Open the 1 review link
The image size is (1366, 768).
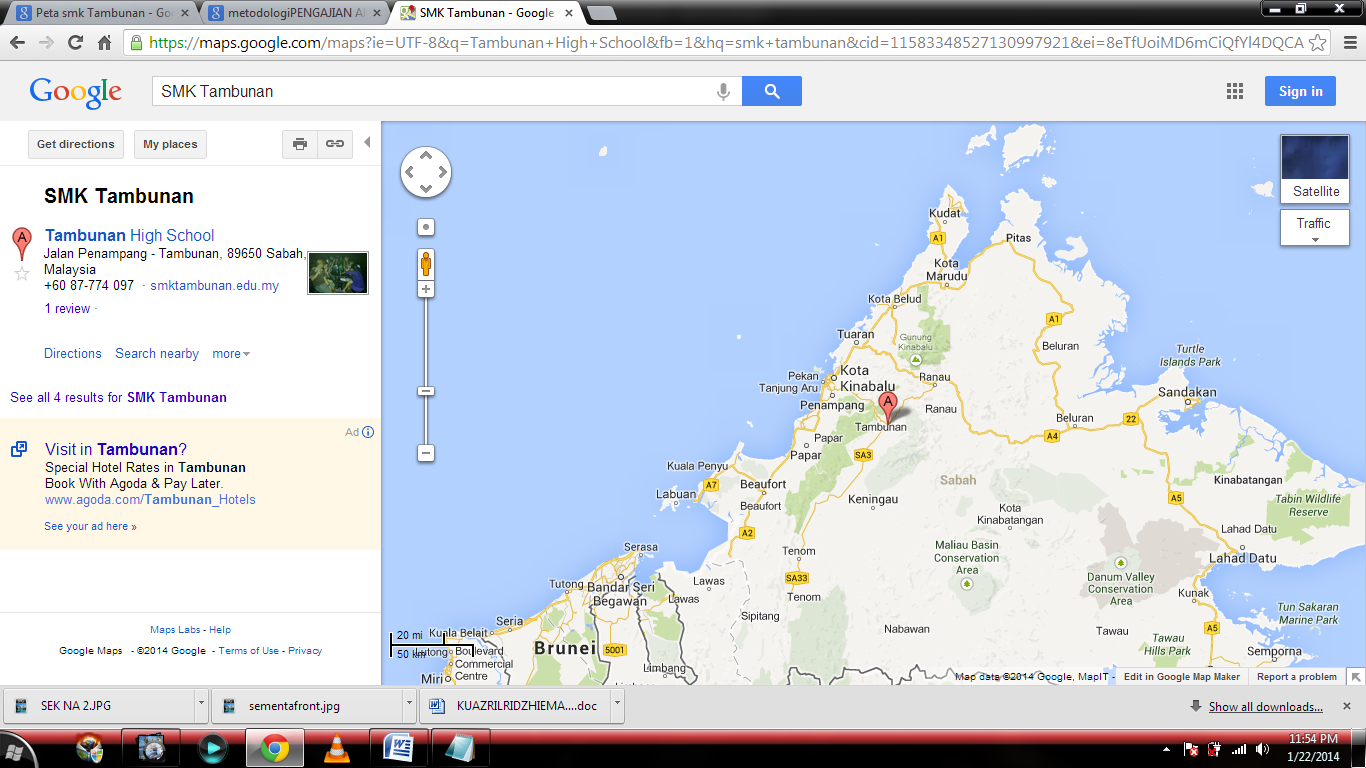[x=67, y=308]
